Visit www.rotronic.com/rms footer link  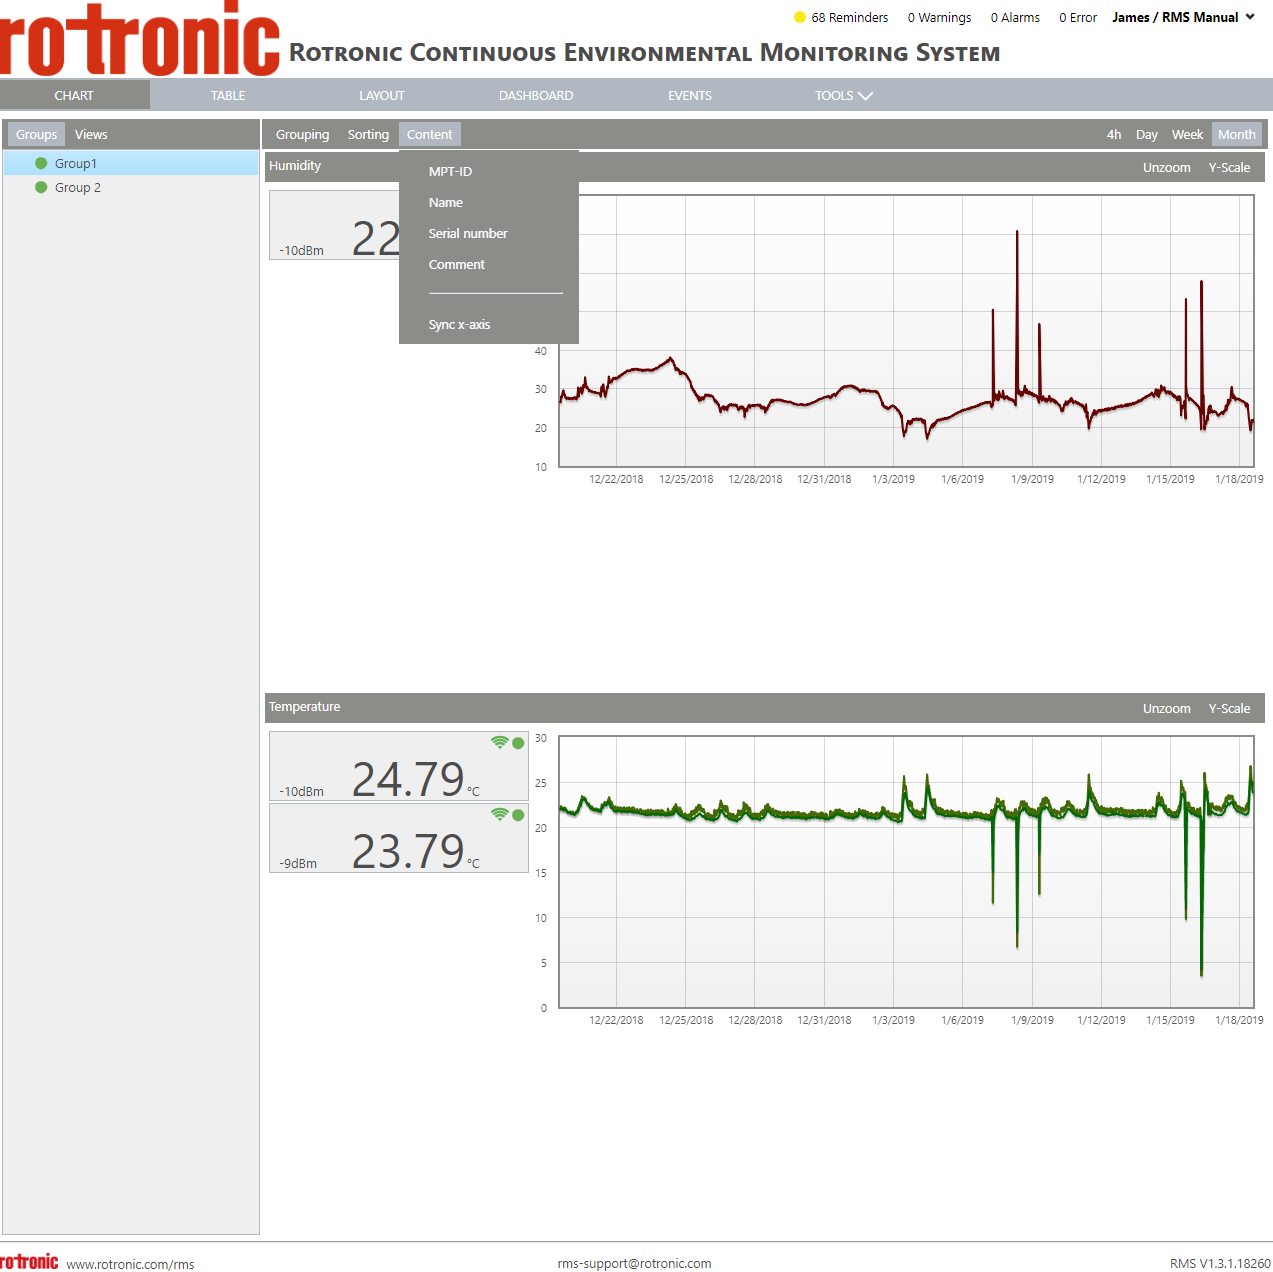pos(130,1264)
